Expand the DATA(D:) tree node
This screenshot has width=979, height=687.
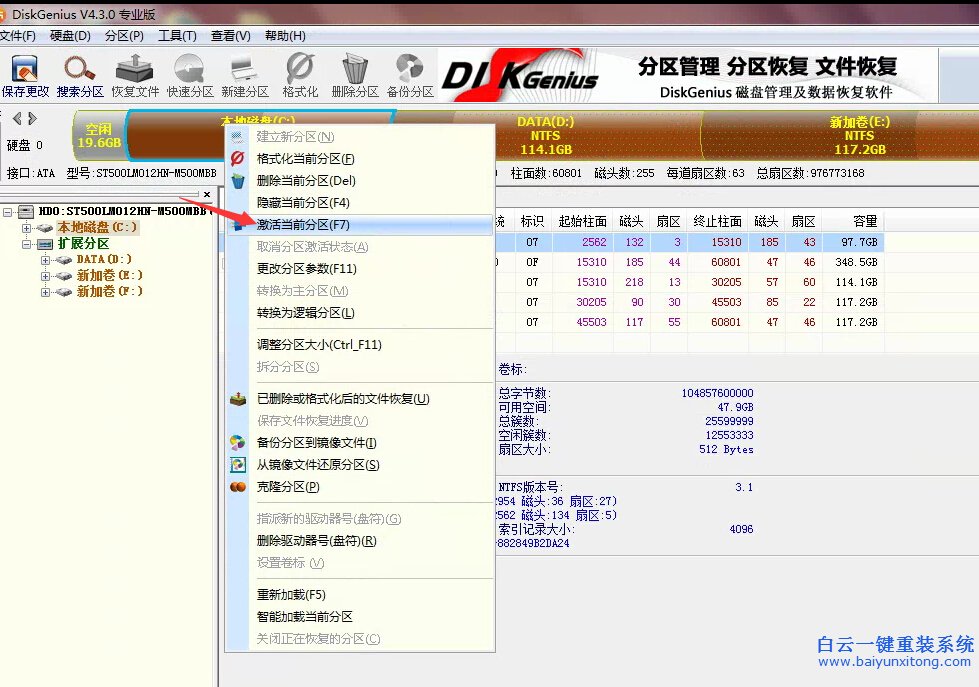point(47,258)
